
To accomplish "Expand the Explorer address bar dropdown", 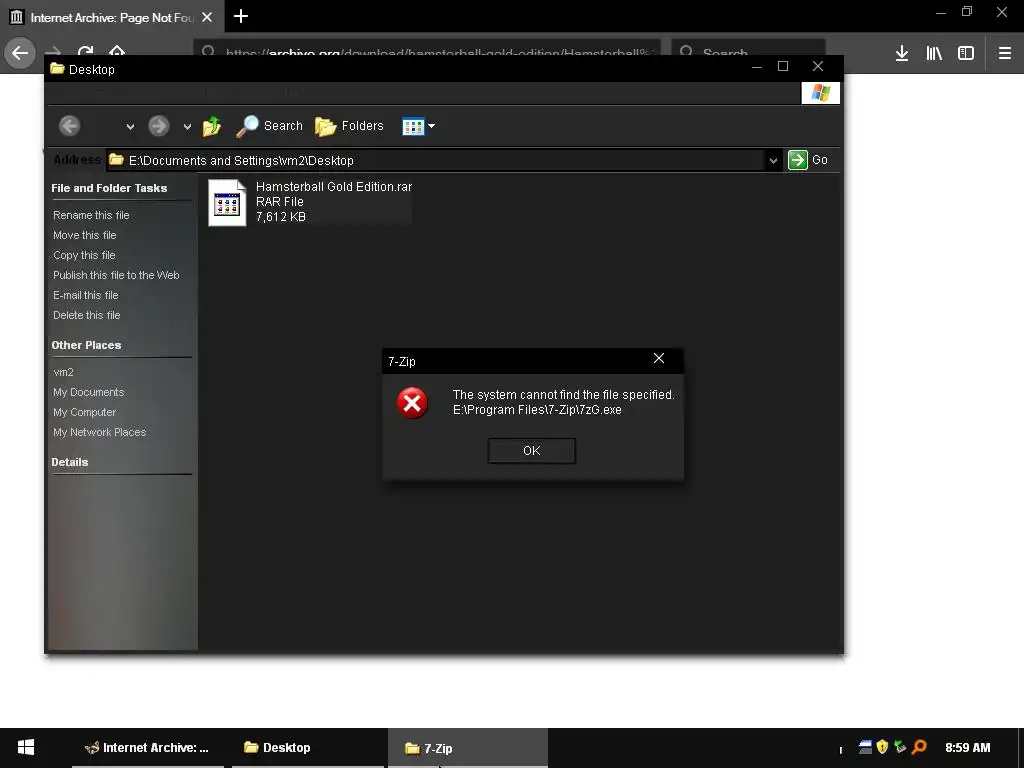I will (x=773, y=160).
